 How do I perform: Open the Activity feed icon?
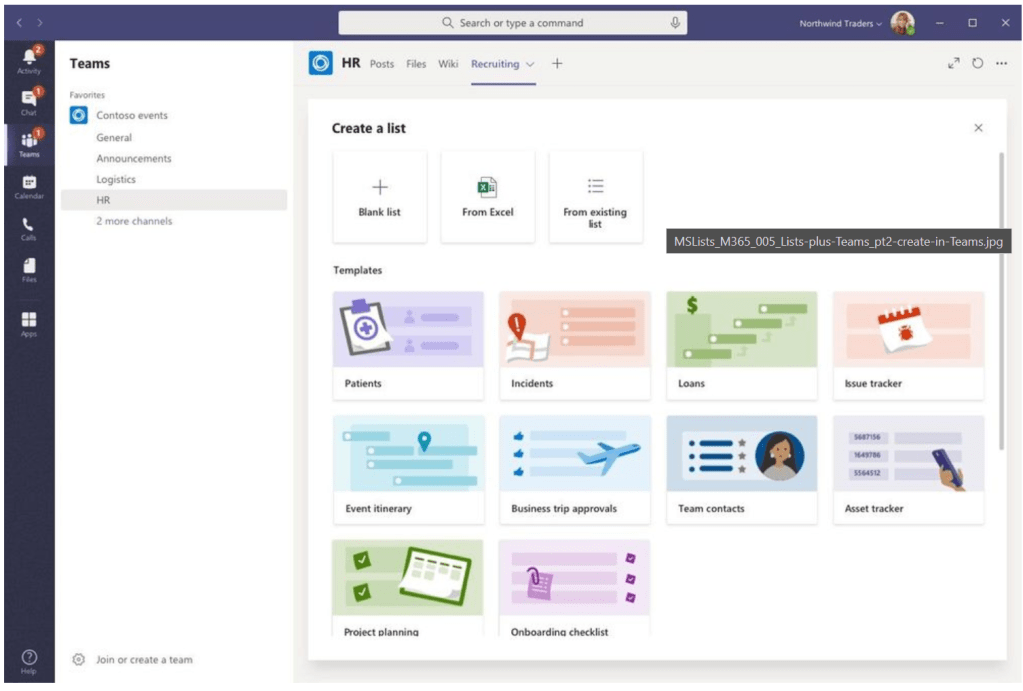coord(29,61)
